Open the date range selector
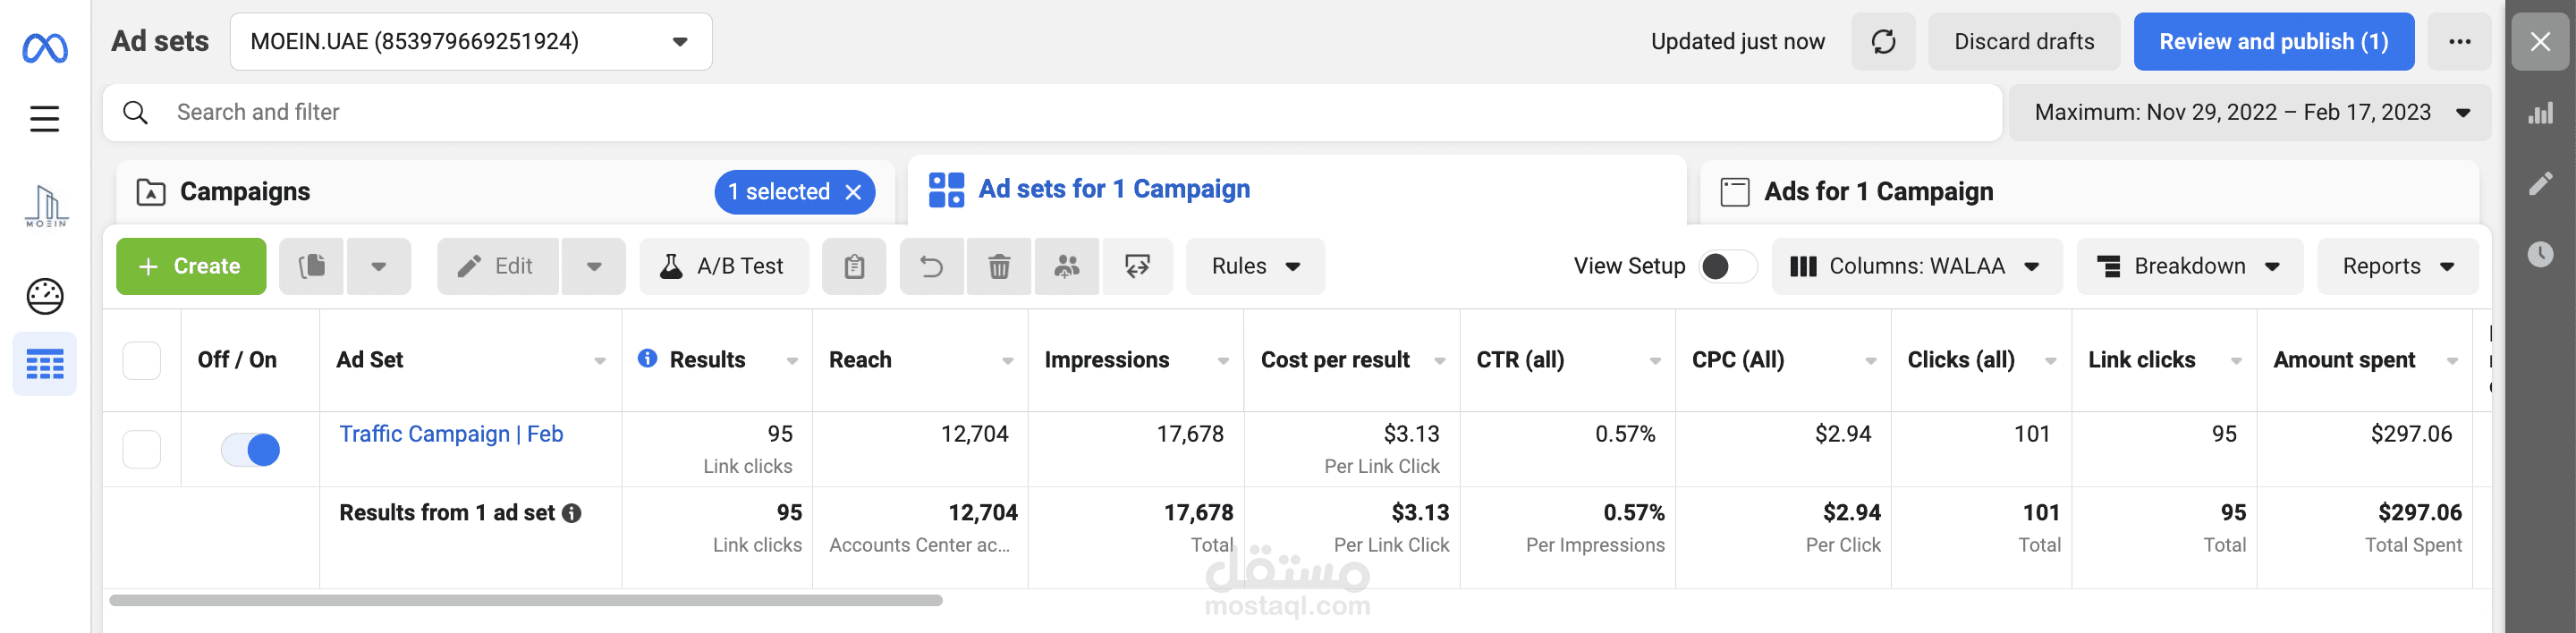The height and width of the screenshot is (633, 2576). click(x=2249, y=113)
